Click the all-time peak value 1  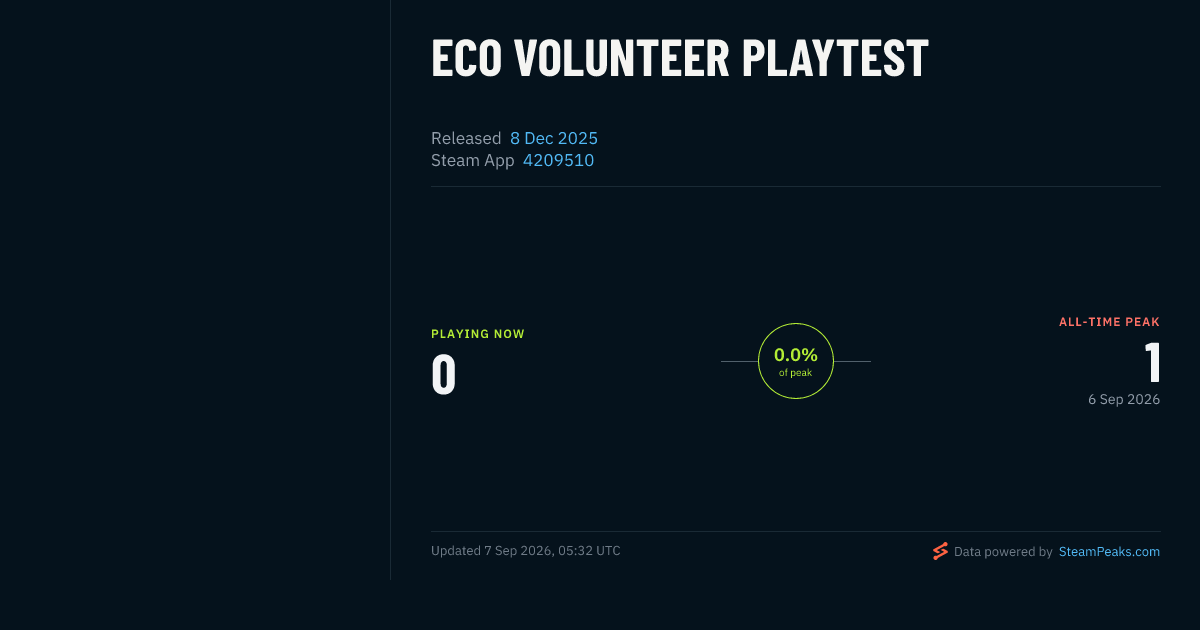[x=1152, y=362]
